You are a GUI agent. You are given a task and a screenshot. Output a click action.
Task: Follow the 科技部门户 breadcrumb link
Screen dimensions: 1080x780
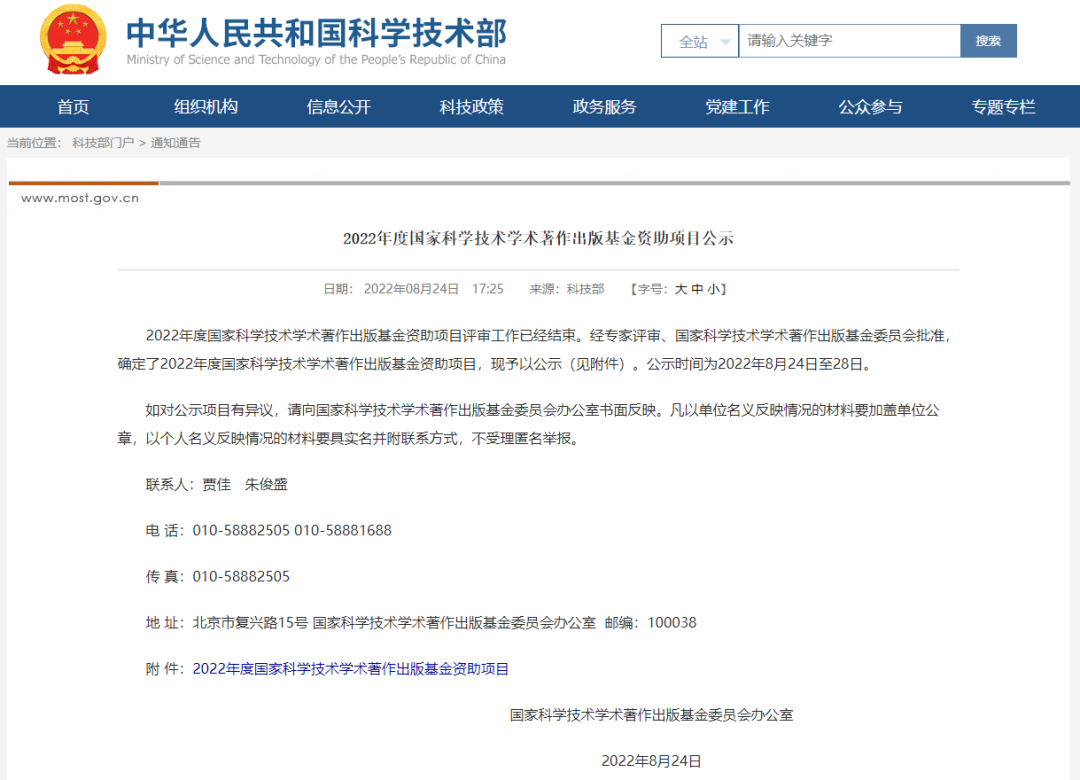click(x=103, y=143)
